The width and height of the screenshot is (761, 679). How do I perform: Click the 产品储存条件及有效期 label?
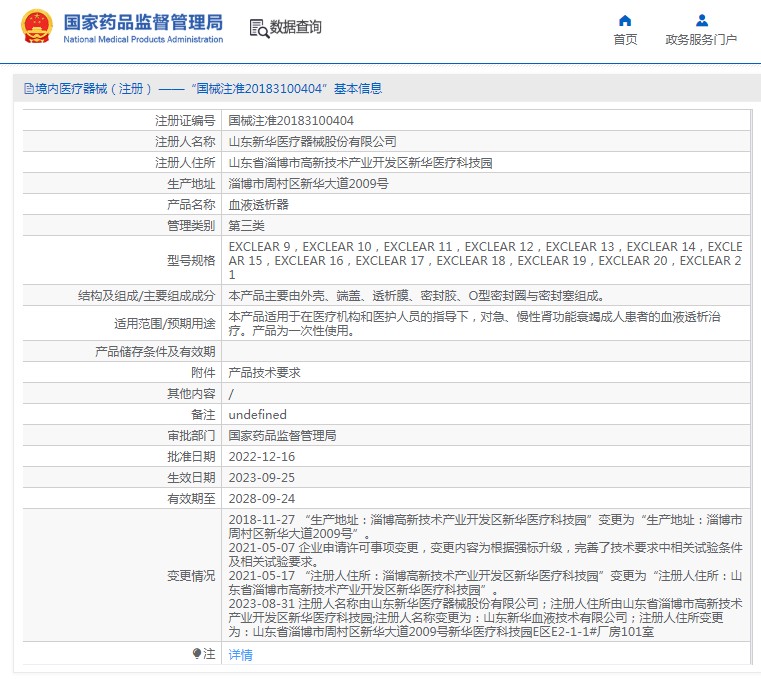[x=155, y=351]
